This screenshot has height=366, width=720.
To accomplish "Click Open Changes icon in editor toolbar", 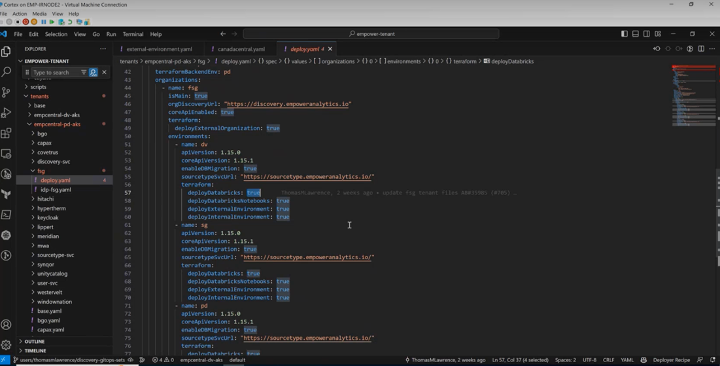I will (x=657, y=49).
